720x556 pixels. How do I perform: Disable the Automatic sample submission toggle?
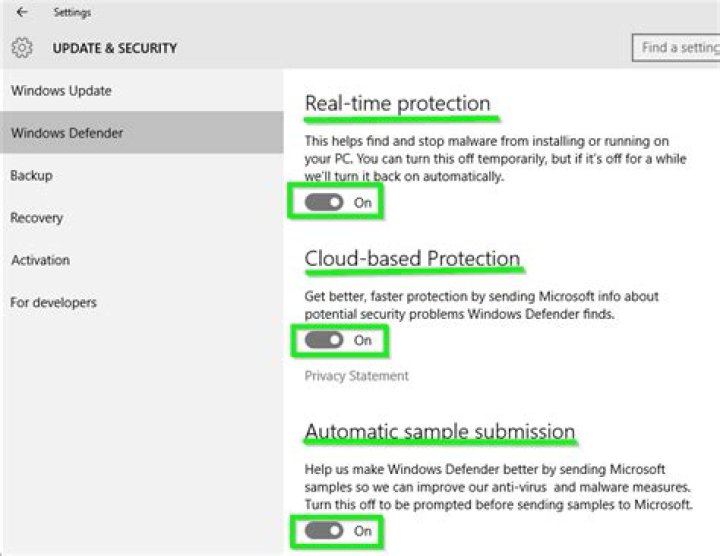click(x=324, y=531)
